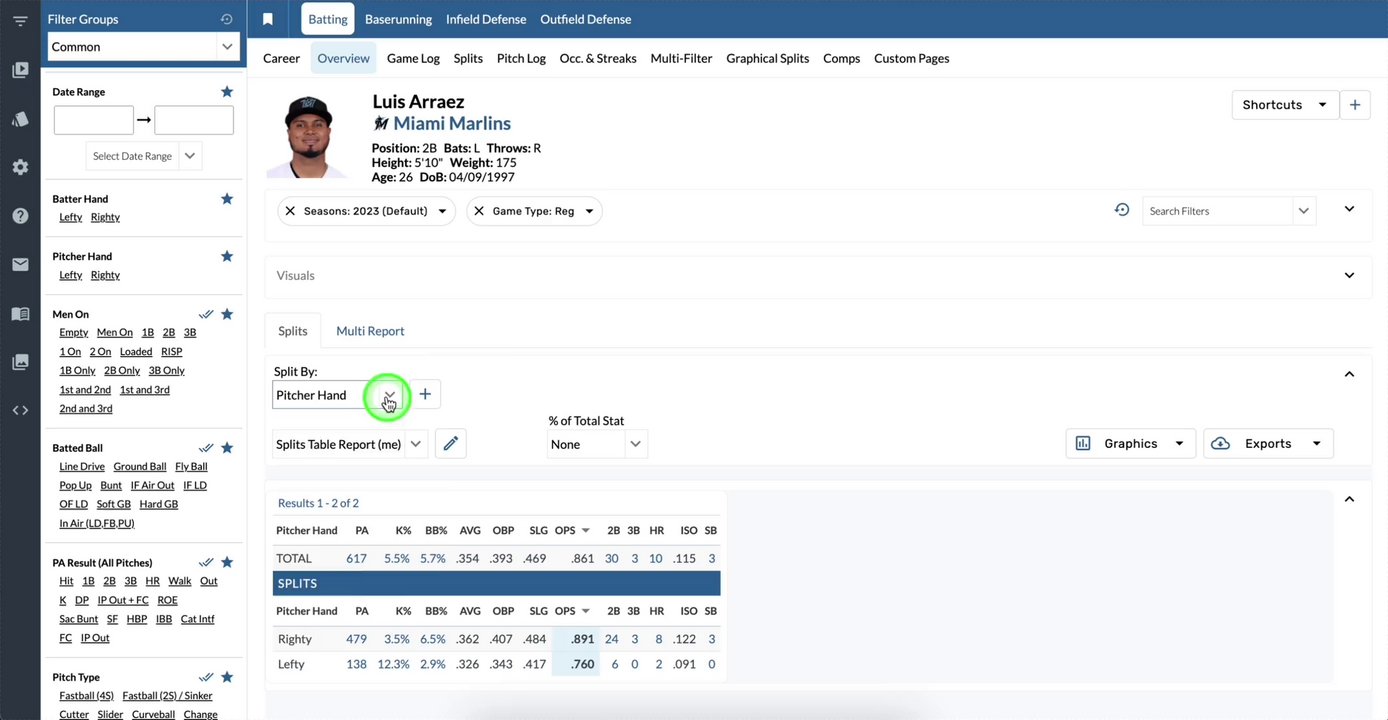Open the image gallery sidebar icon
Viewport: 1388px width, 720px height.
click(x=20, y=362)
